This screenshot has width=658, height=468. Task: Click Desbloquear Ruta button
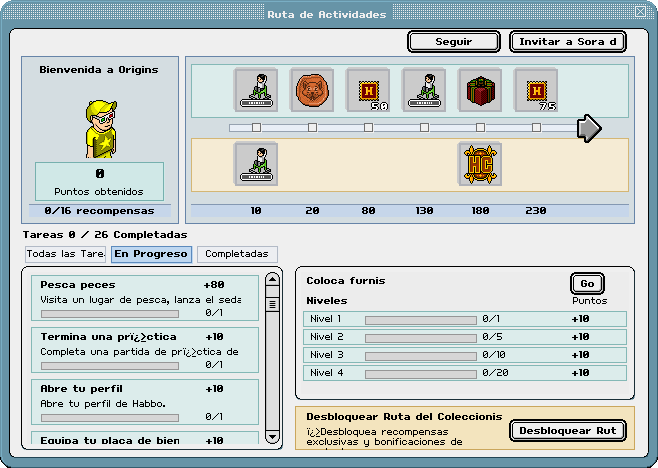click(x=568, y=431)
